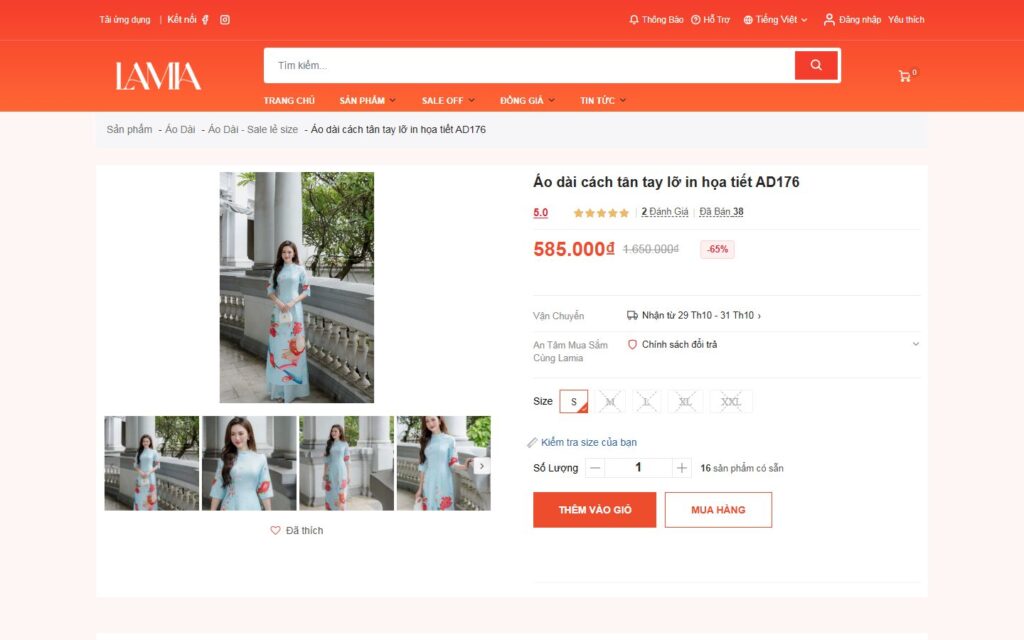This screenshot has width=1024, height=640.
Task: Click MUA HÀNG button
Action: point(718,510)
